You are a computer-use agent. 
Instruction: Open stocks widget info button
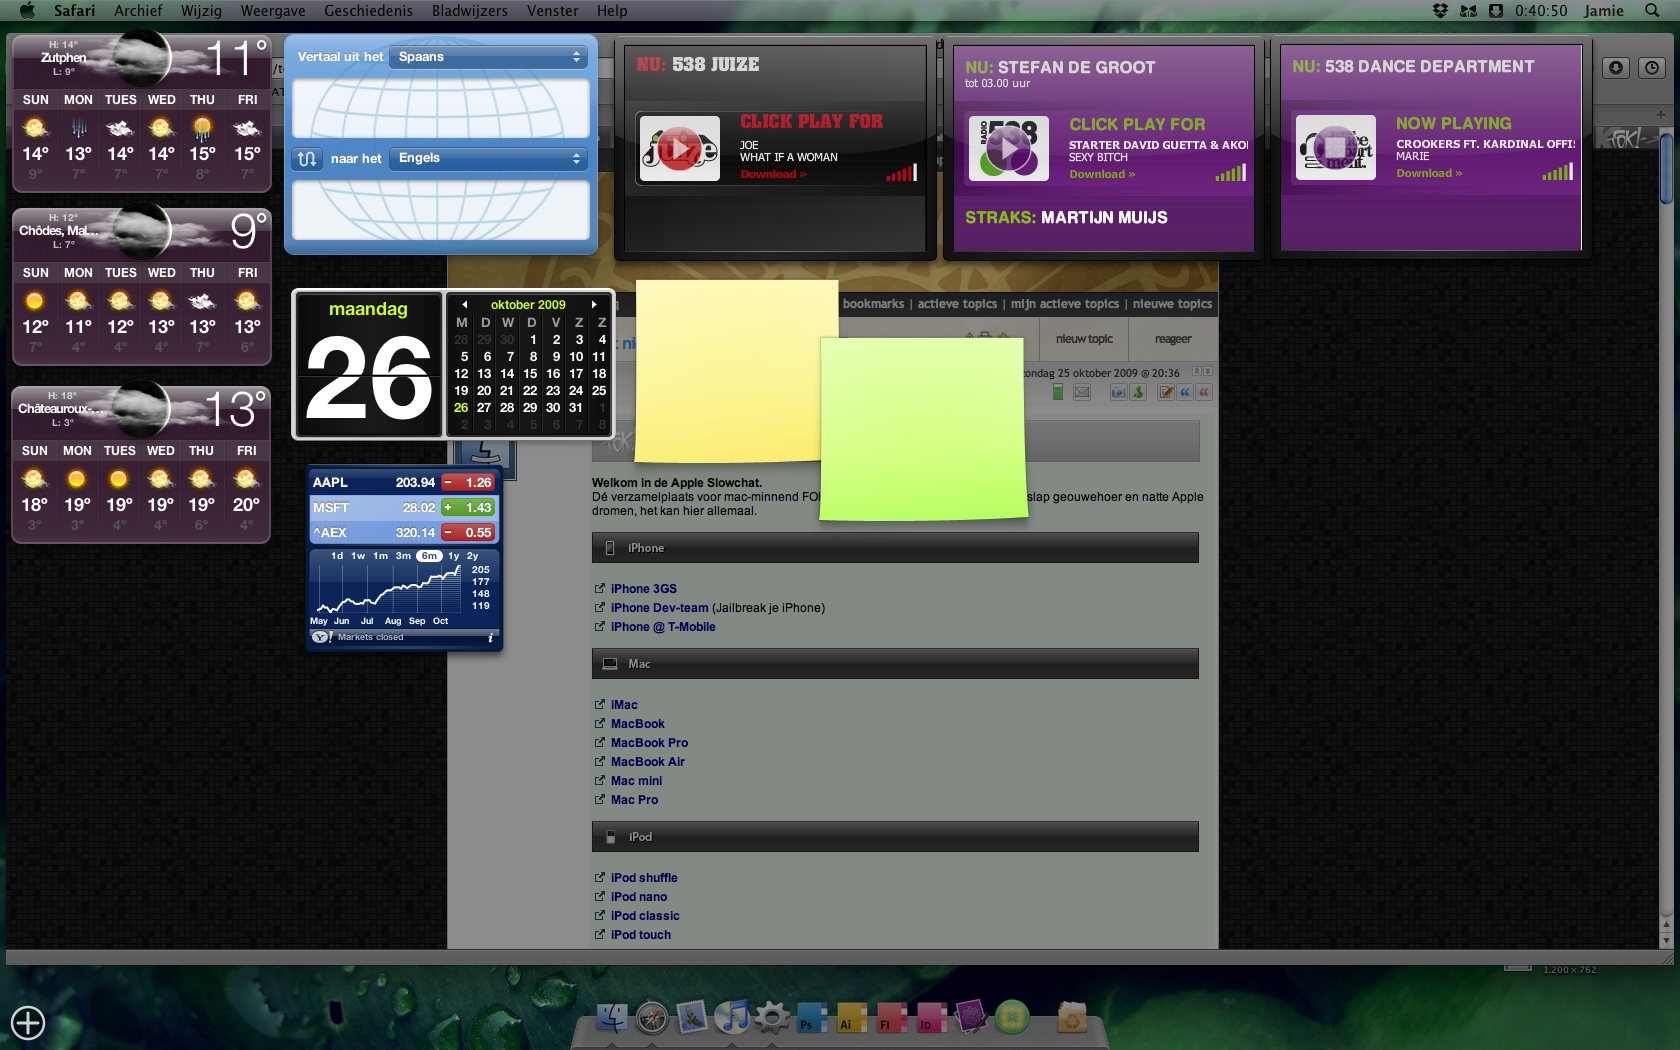pos(490,637)
